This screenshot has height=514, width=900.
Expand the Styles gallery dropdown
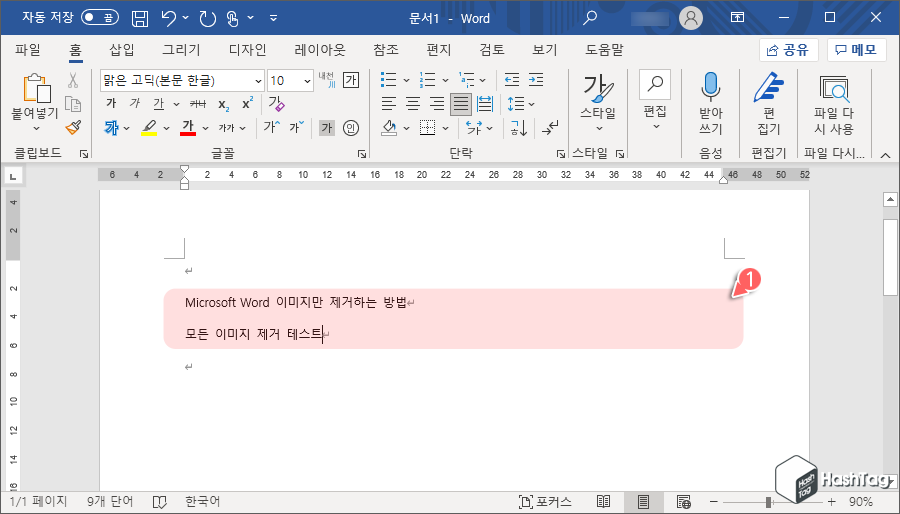click(x=599, y=127)
